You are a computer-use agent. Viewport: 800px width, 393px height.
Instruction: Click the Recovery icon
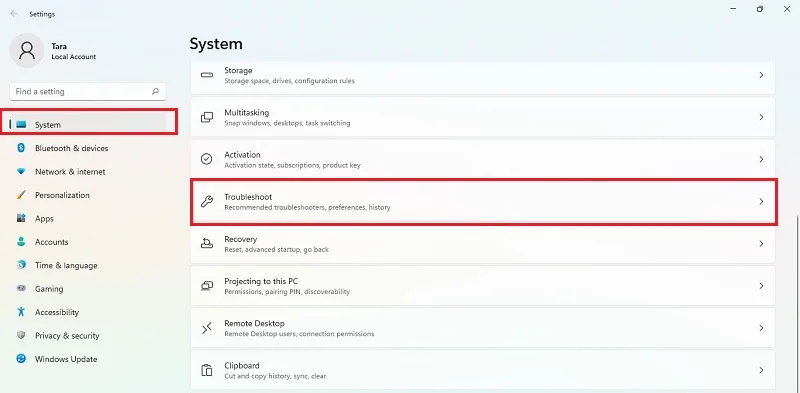(x=207, y=243)
